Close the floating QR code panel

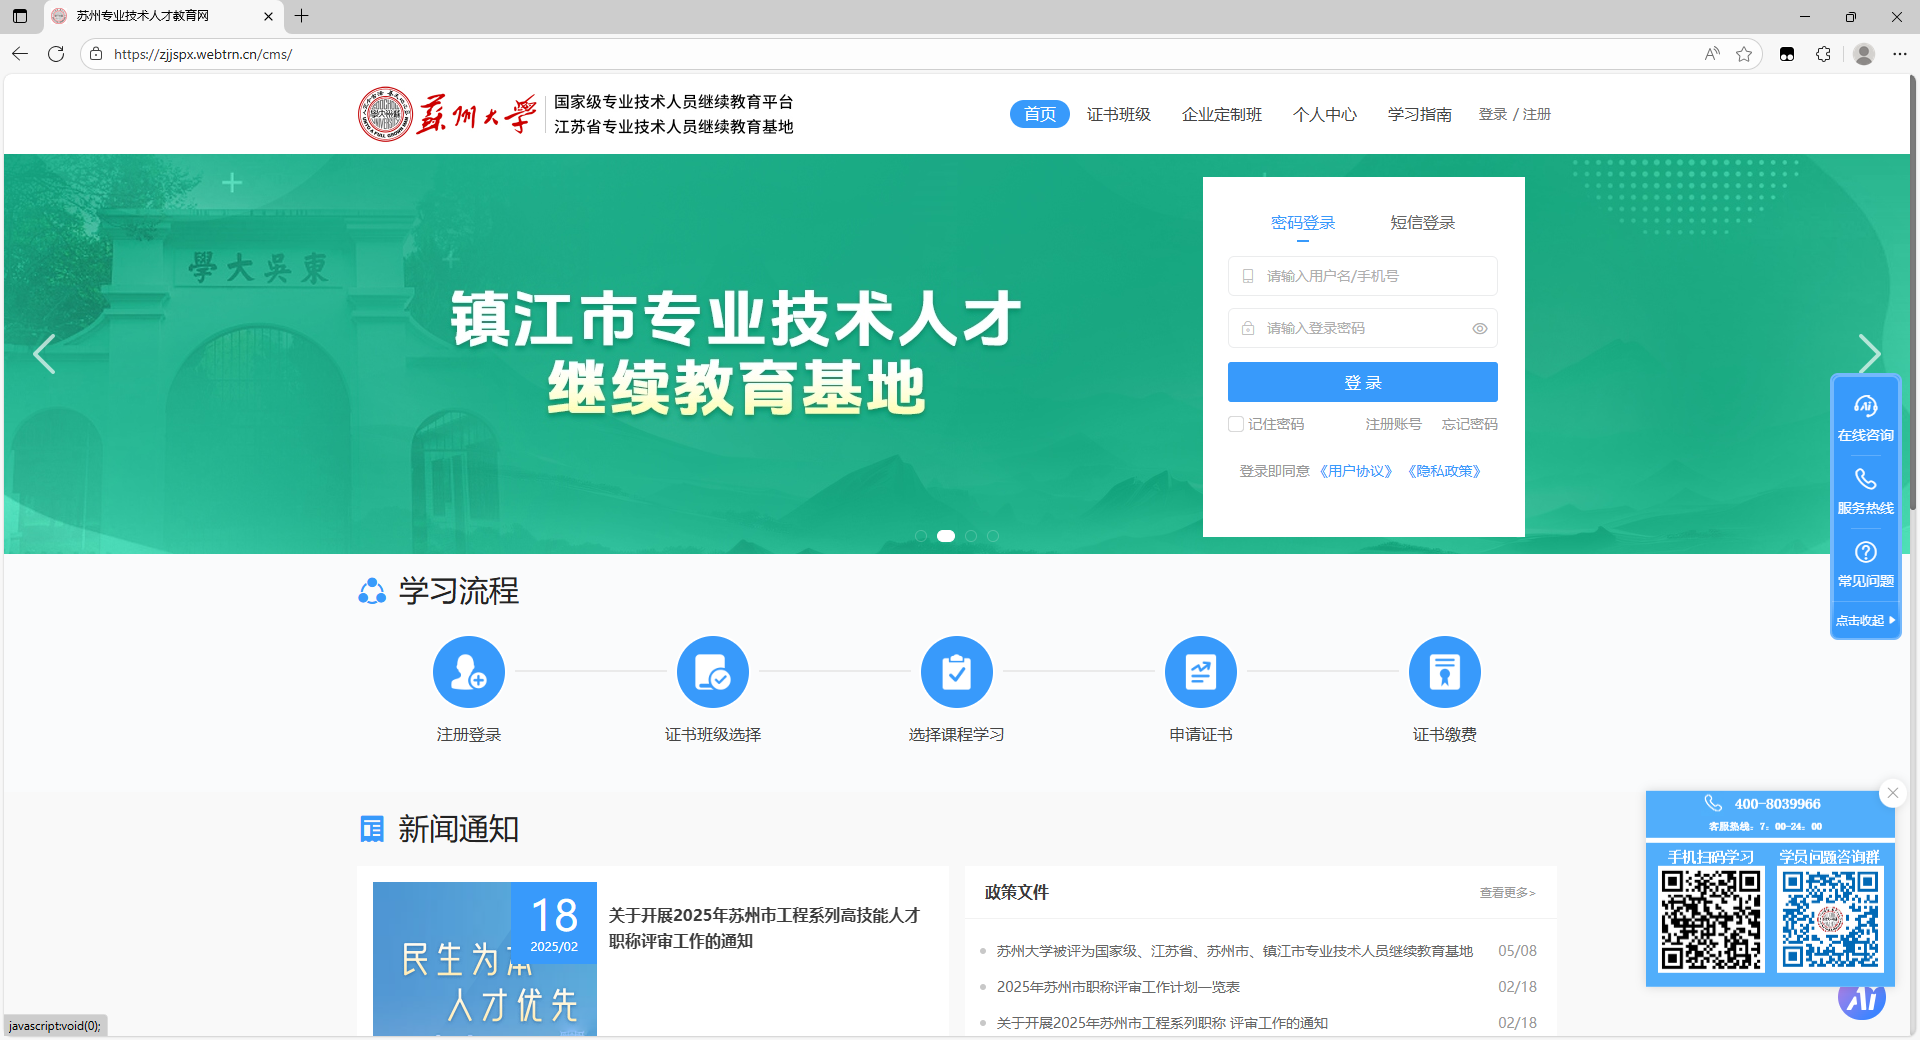(x=1892, y=793)
